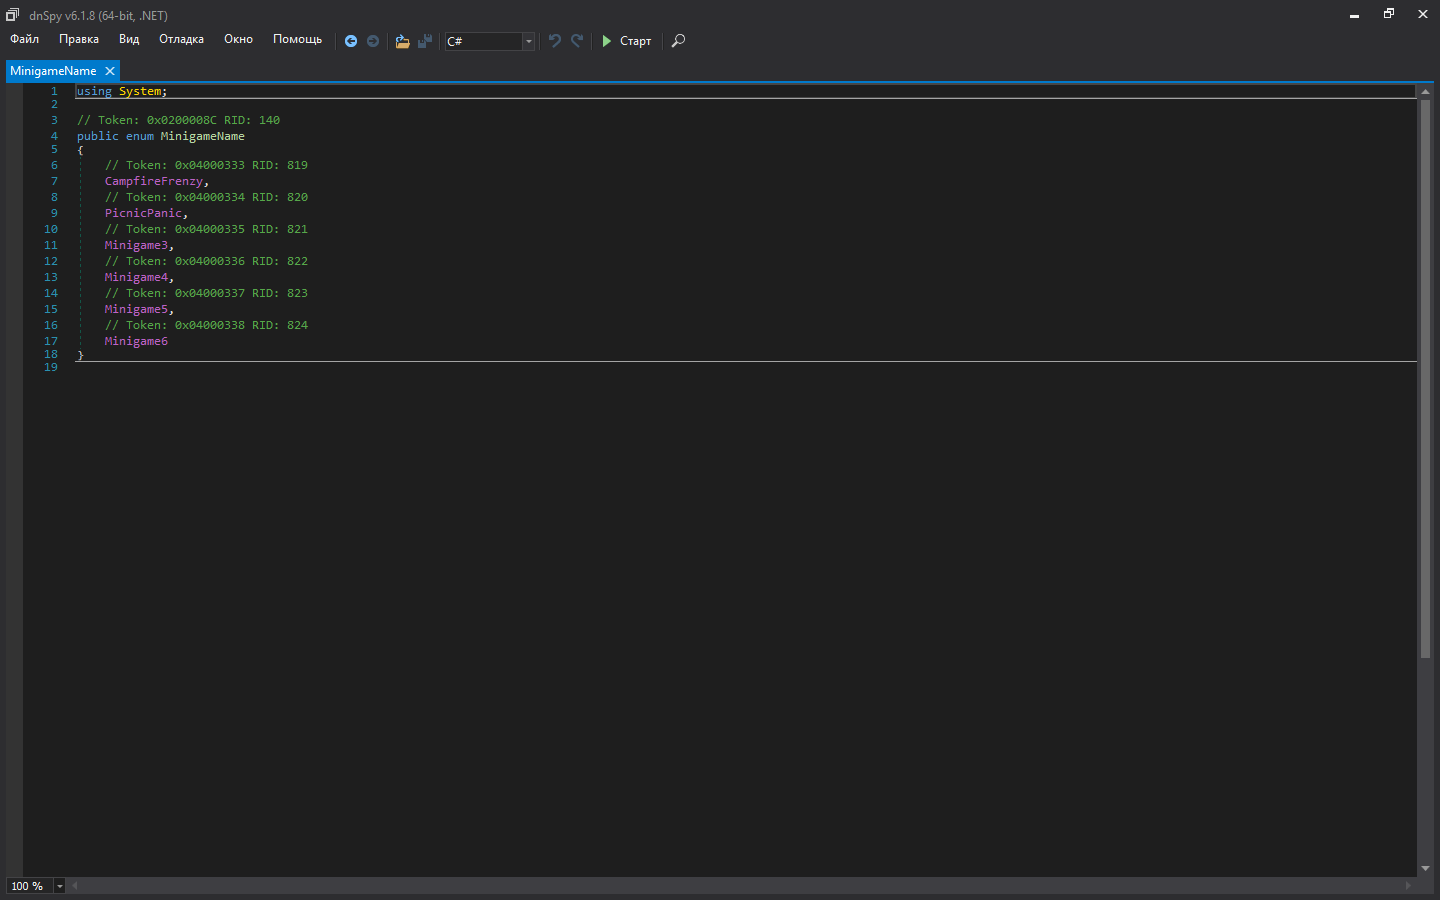1440x900 pixels.
Task: Click the 'public' keyword in code
Action: 98,136
